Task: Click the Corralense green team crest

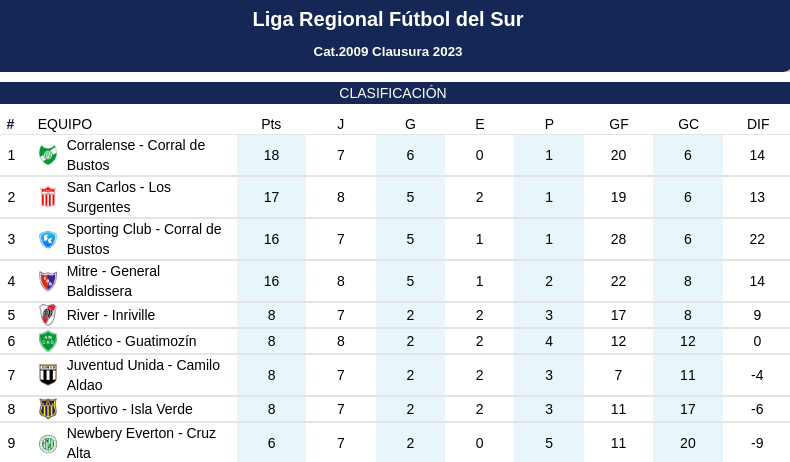Action: (48, 155)
